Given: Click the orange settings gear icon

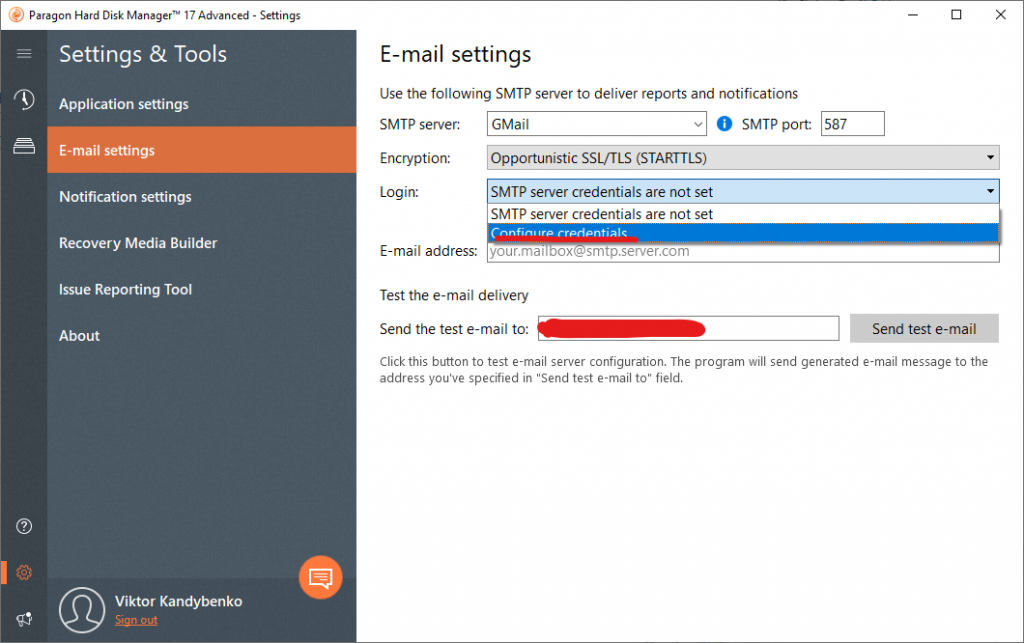Looking at the screenshot, I should (23, 572).
